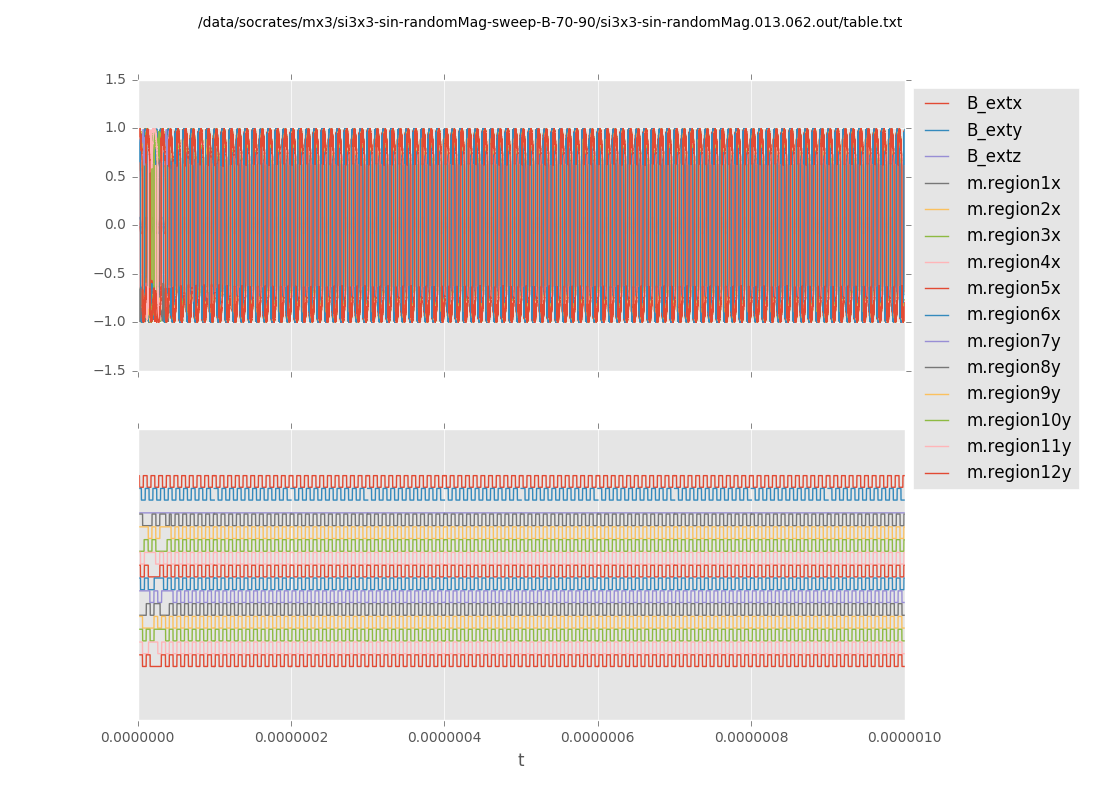This screenshot has height=800, width=1100.
Task: Click the m.region8y legend entry
Action: (x=1013, y=367)
